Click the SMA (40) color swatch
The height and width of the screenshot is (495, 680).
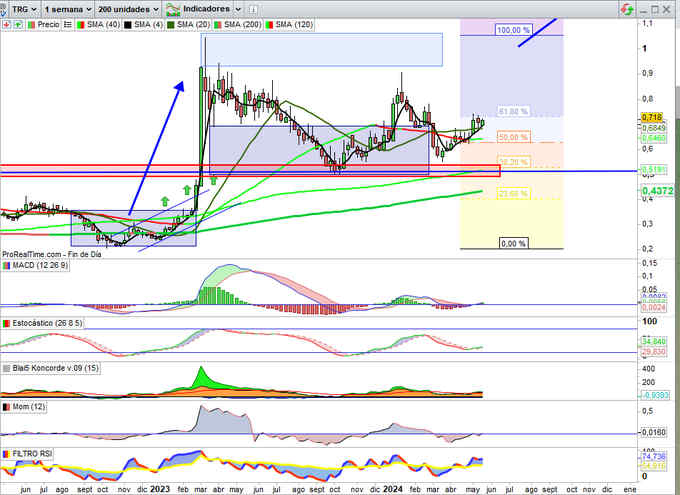coord(81,25)
